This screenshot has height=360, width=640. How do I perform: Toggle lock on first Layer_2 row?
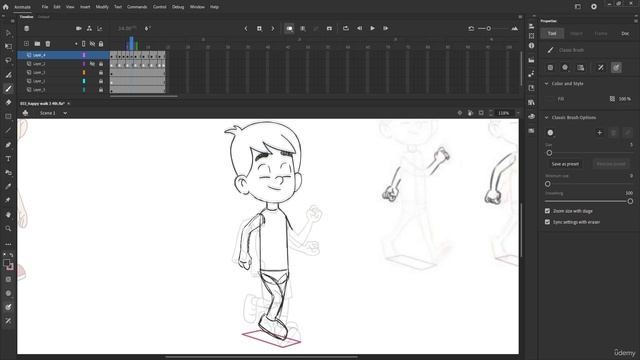[x=101, y=64]
